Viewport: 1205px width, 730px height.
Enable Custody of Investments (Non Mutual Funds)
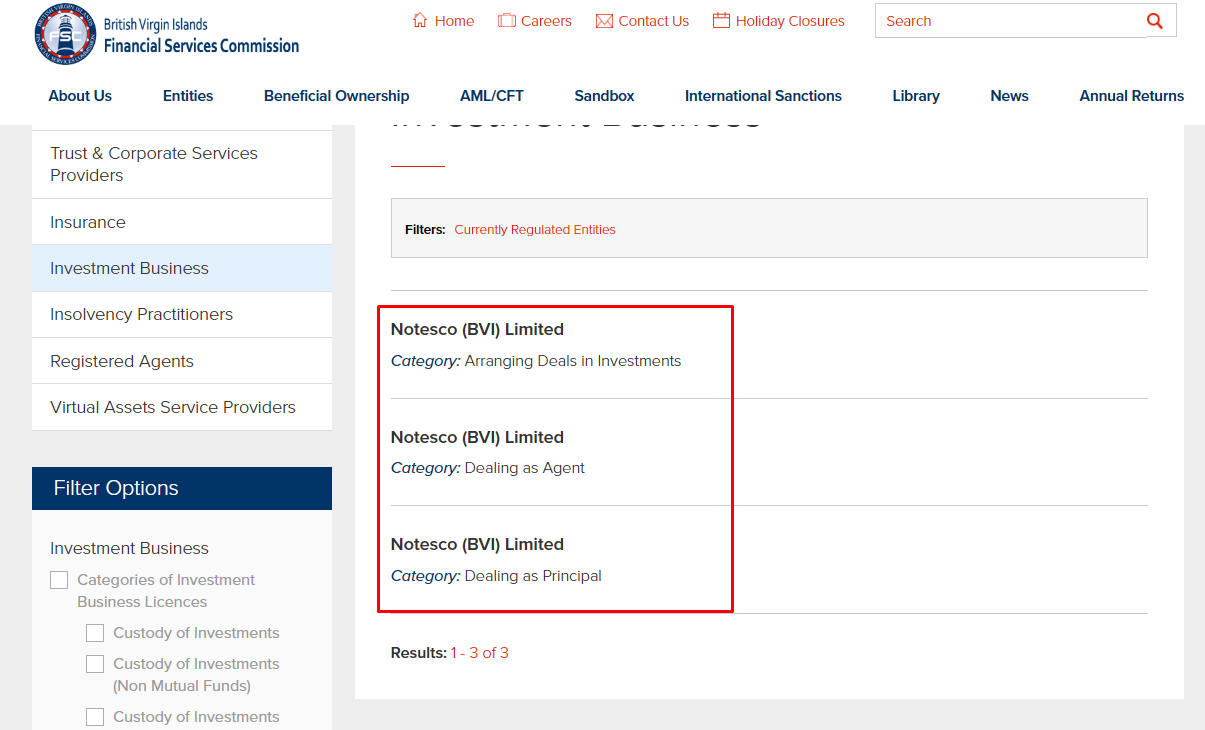pyautogui.click(x=95, y=664)
